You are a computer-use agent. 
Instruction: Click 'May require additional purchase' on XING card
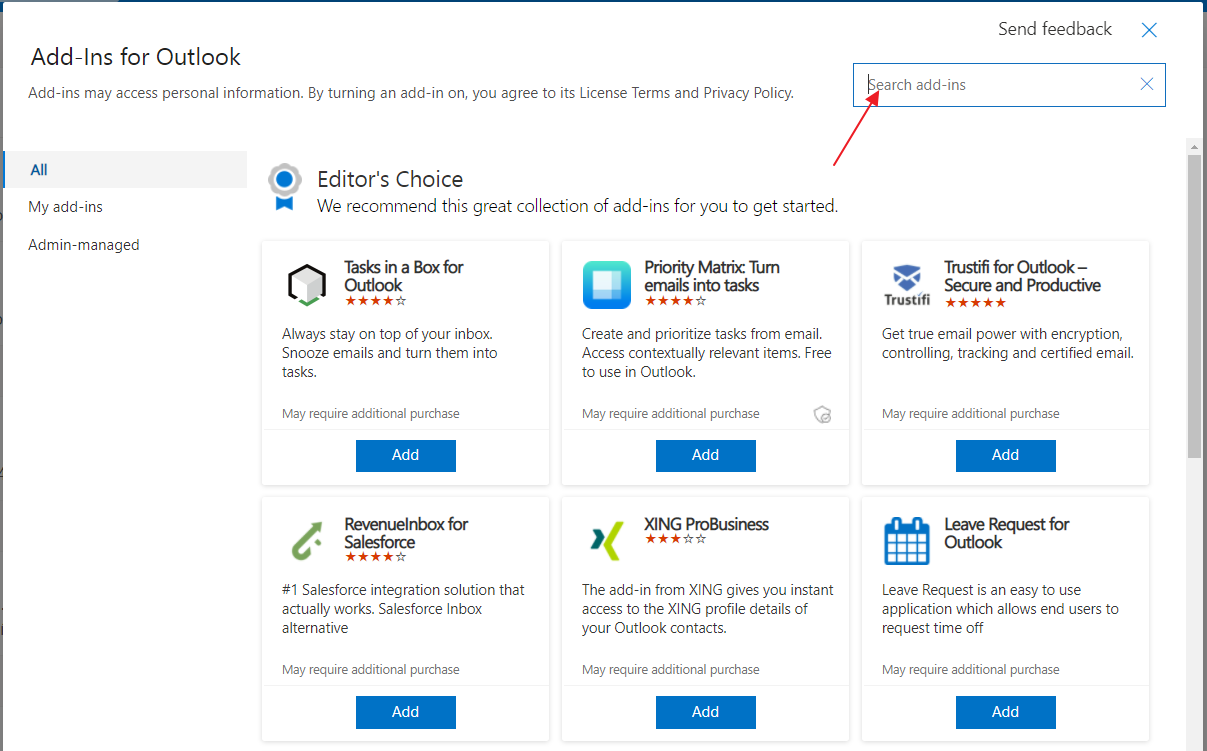tap(670, 670)
